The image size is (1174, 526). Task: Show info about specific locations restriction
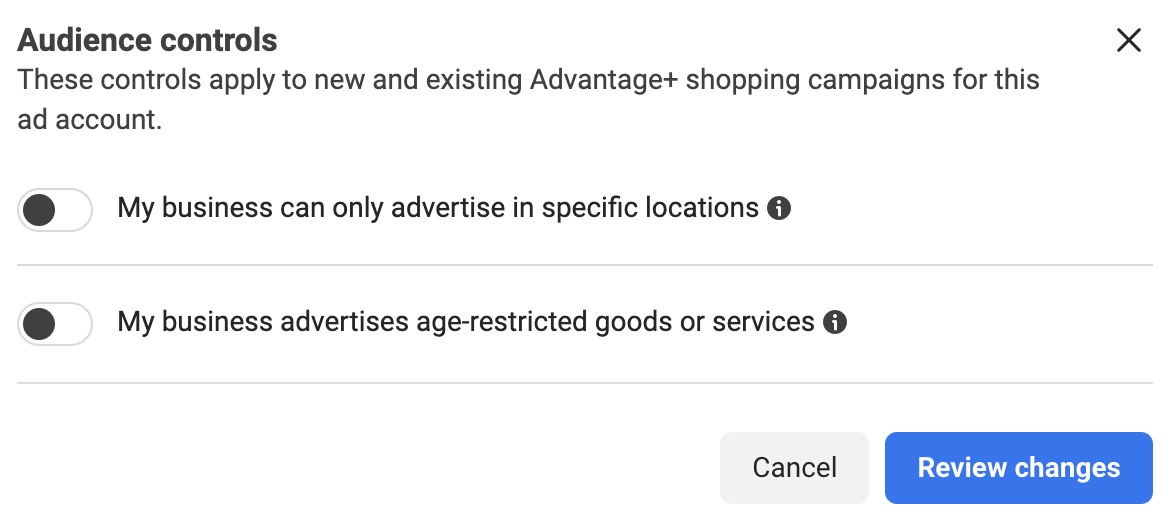tap(779, 208)
